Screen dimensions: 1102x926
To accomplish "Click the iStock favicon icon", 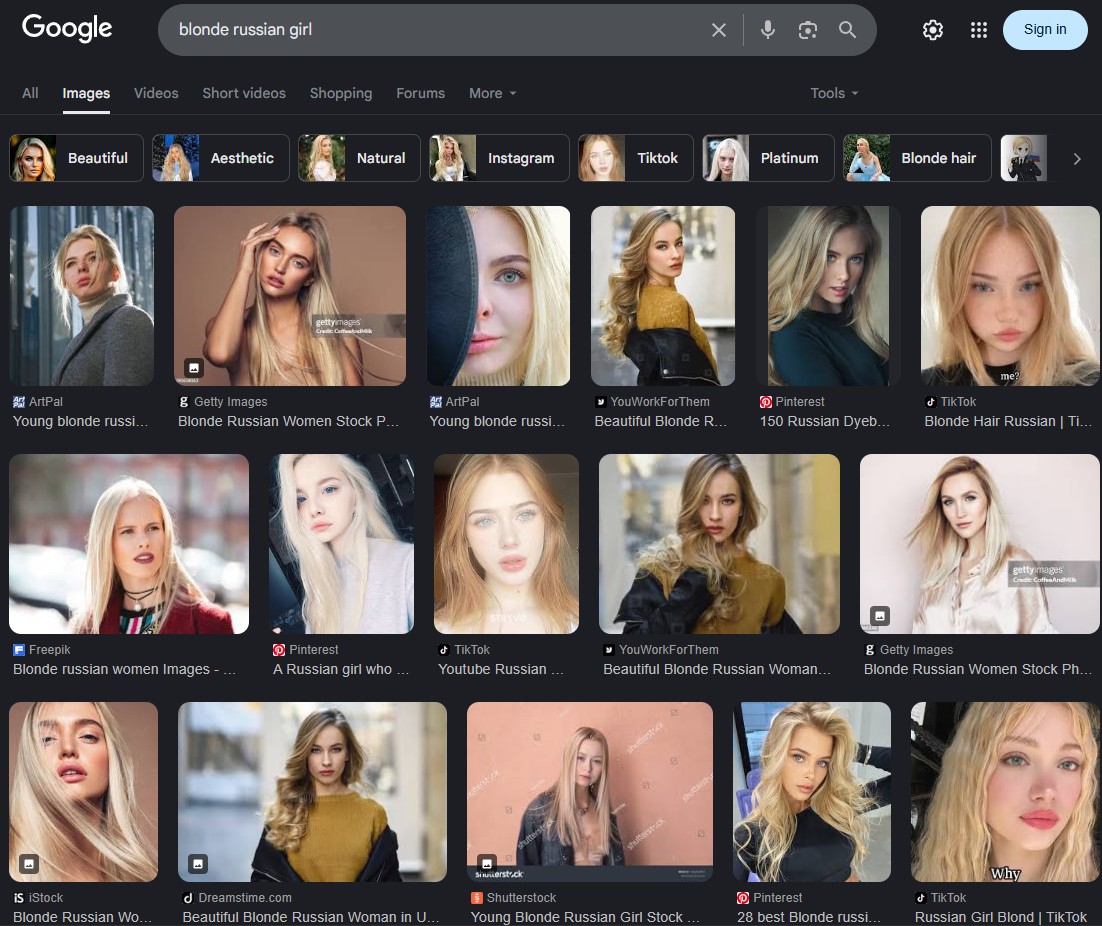I will coord(19,898).
